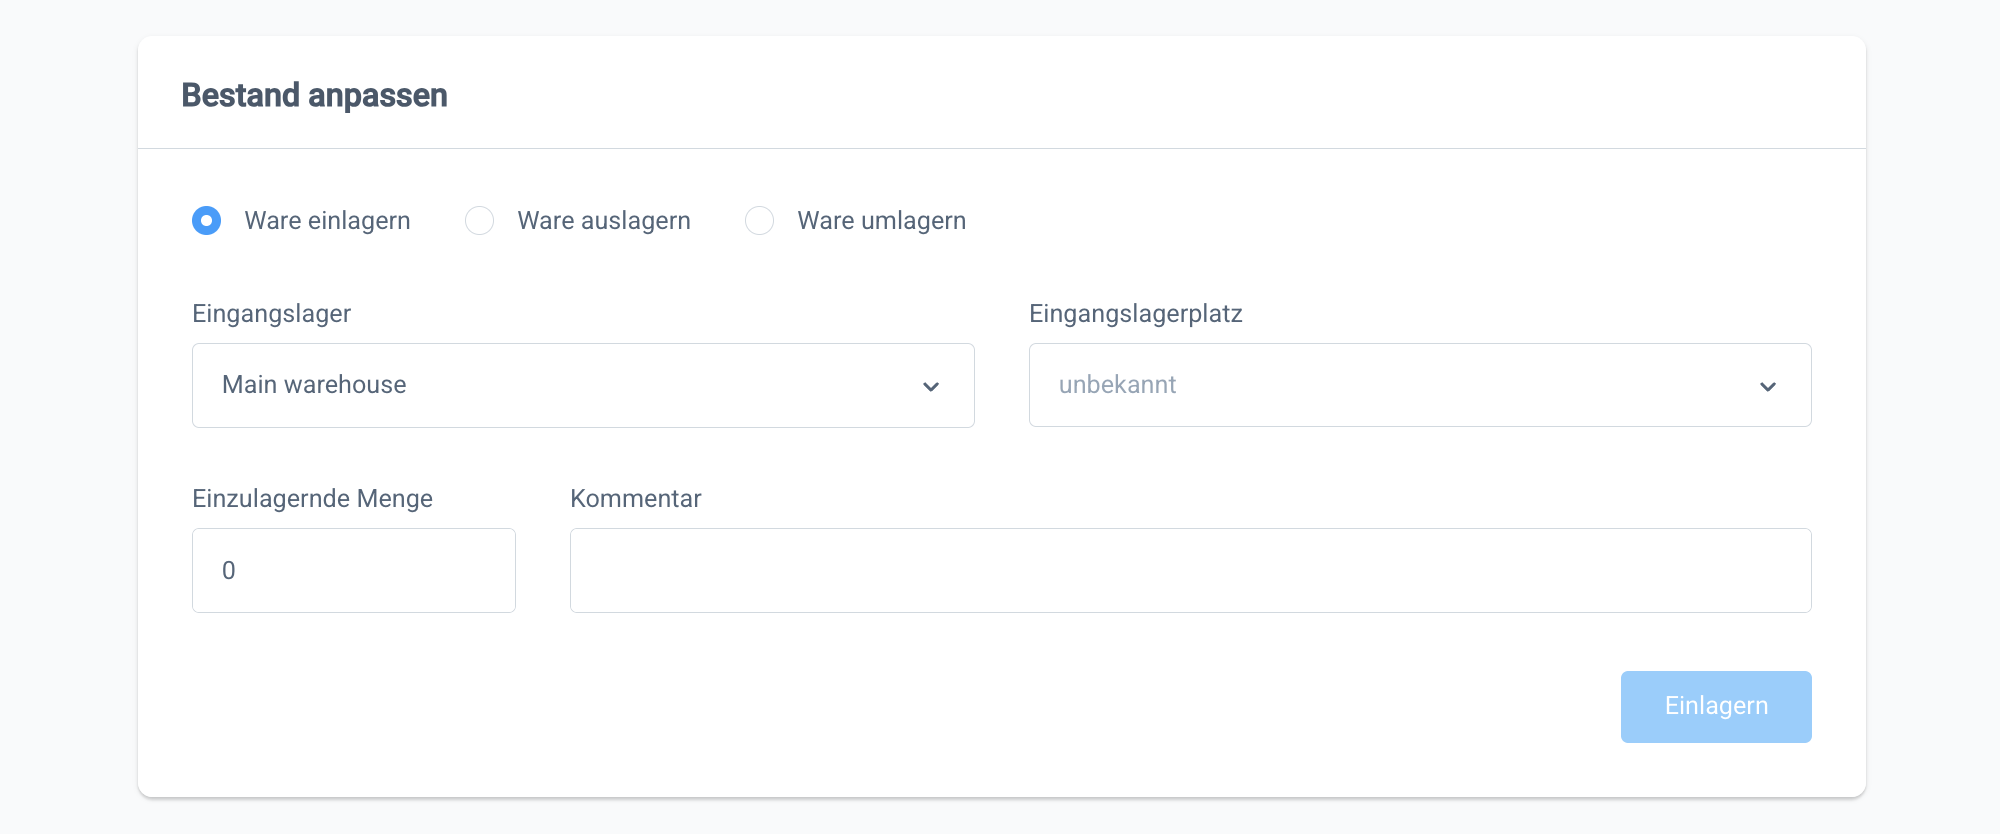Click into the Kommentar text field
Viewport: 2000px width, 834px height.
1190,571
